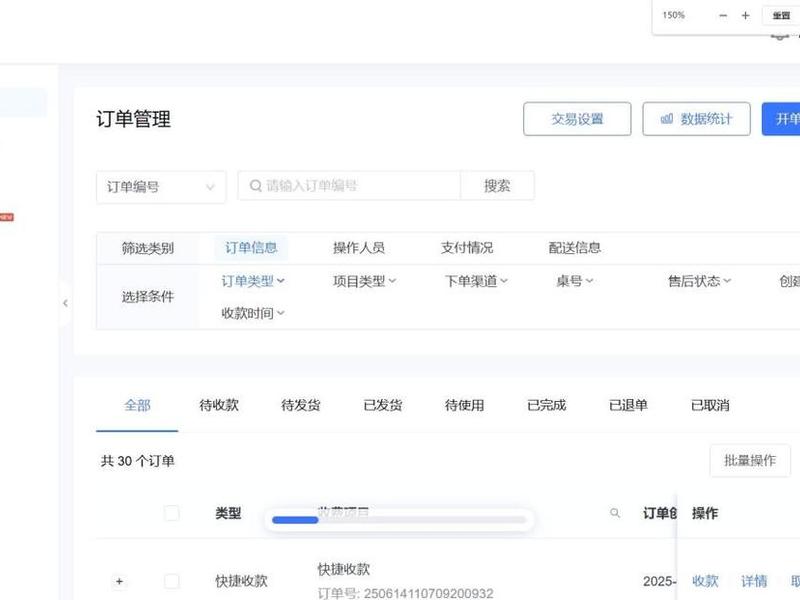The image size is (800, 600).
Task: Select 配送信息 filter category
Action: [x=574, y=248]
